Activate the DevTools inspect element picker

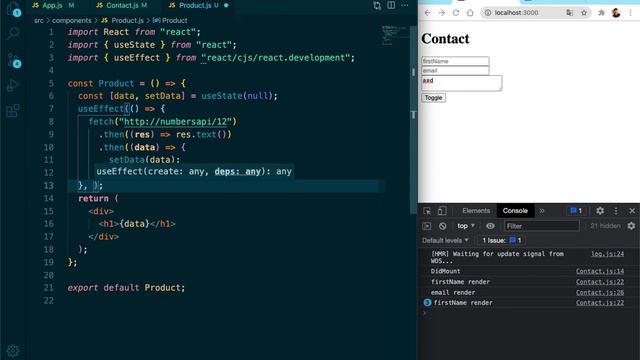427,211
